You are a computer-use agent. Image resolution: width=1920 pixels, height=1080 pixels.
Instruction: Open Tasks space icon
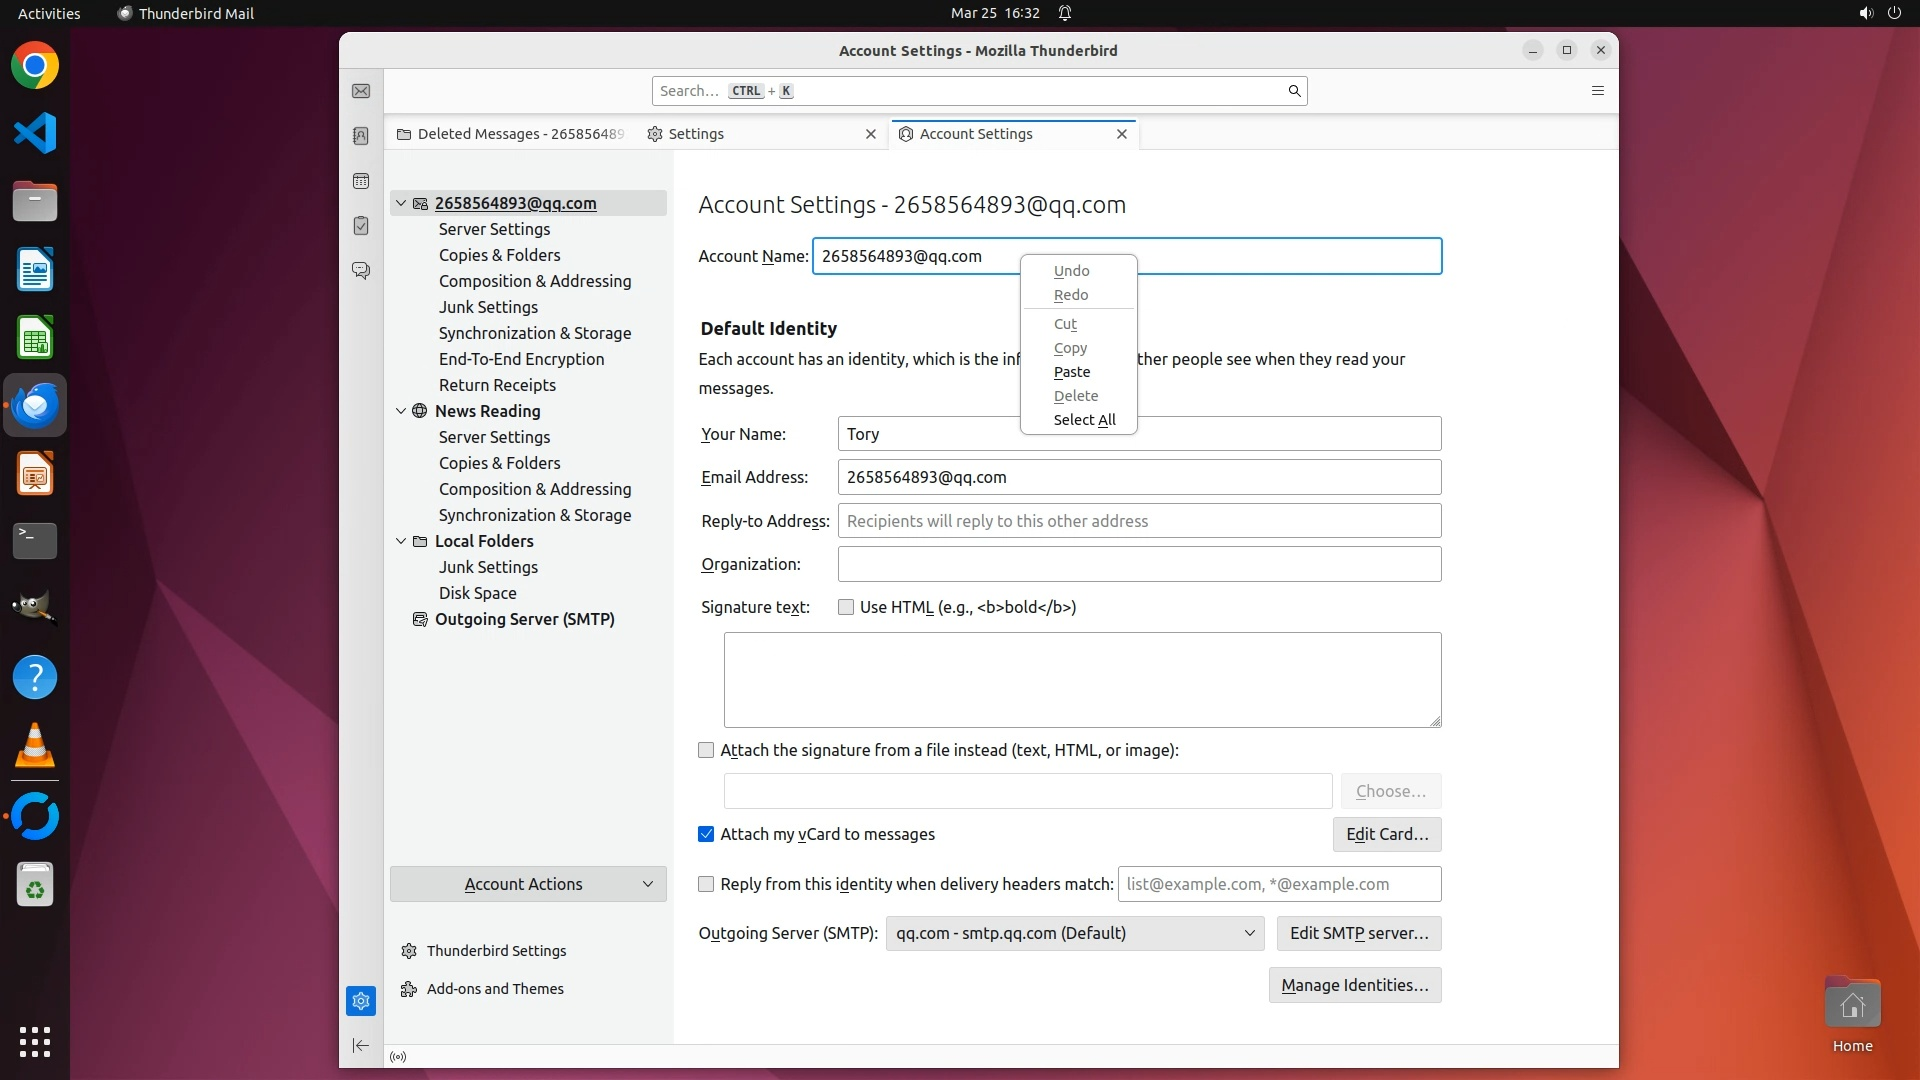coord(361,226)
